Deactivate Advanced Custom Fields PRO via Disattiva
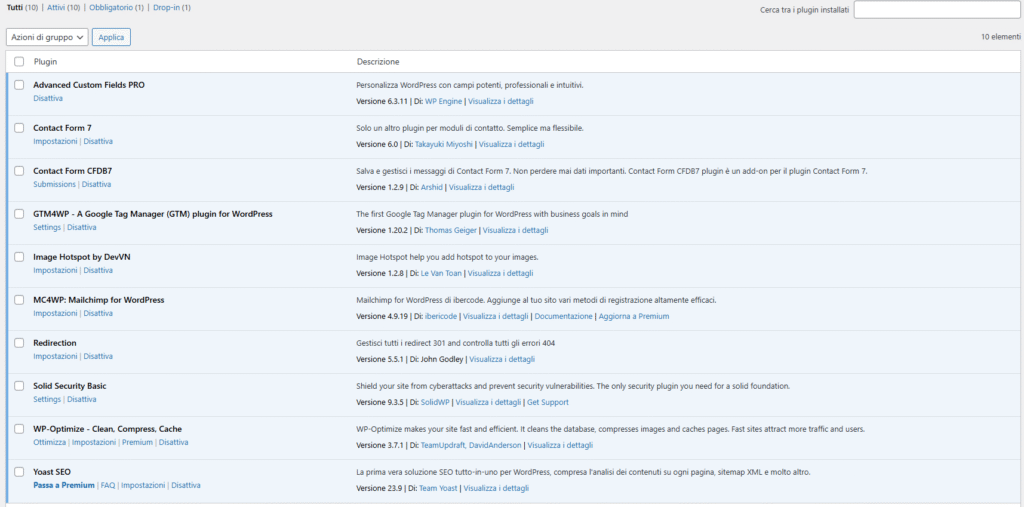1024x507 pixels. pyautogui.click(x=48, y=99)
